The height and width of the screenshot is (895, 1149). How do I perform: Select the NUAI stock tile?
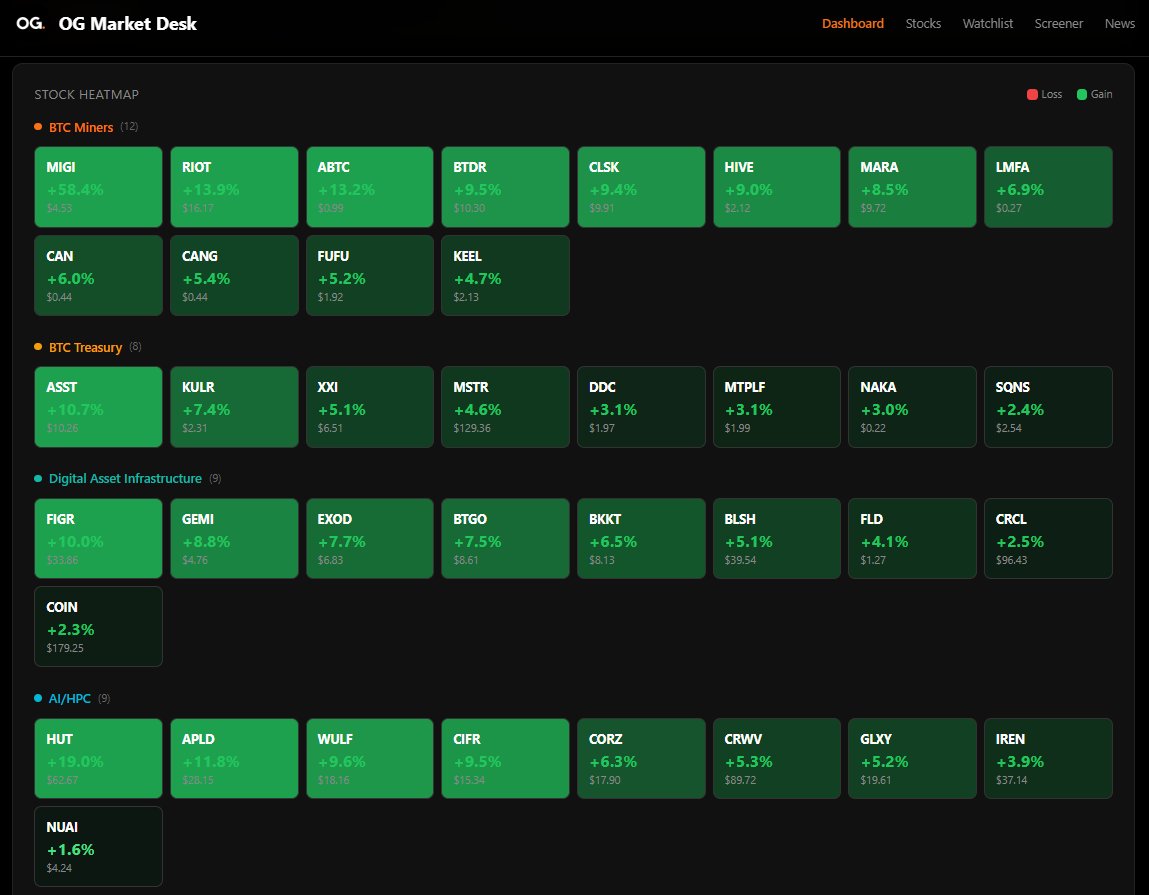(x=98, y=846)
